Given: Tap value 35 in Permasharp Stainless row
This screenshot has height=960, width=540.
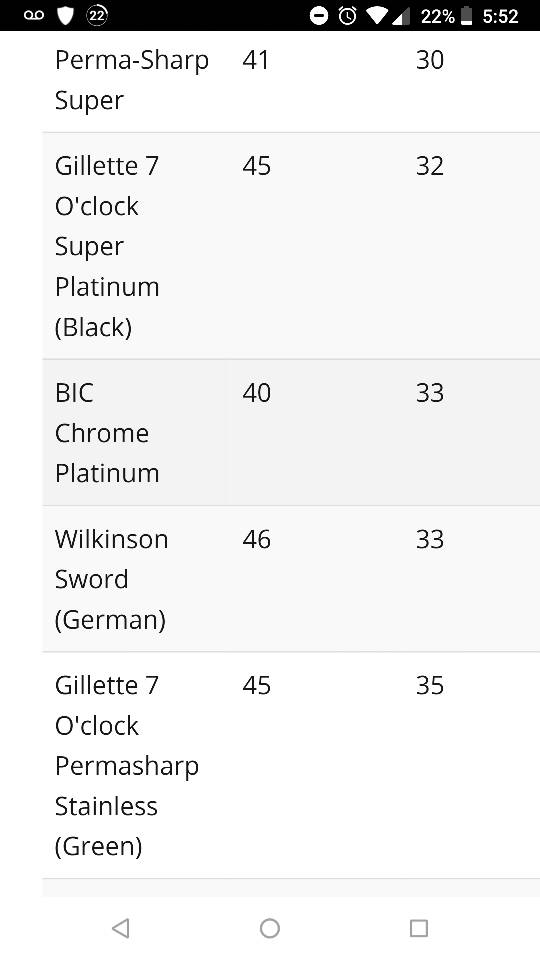Looking at the screenshot, I should point(430,686).
